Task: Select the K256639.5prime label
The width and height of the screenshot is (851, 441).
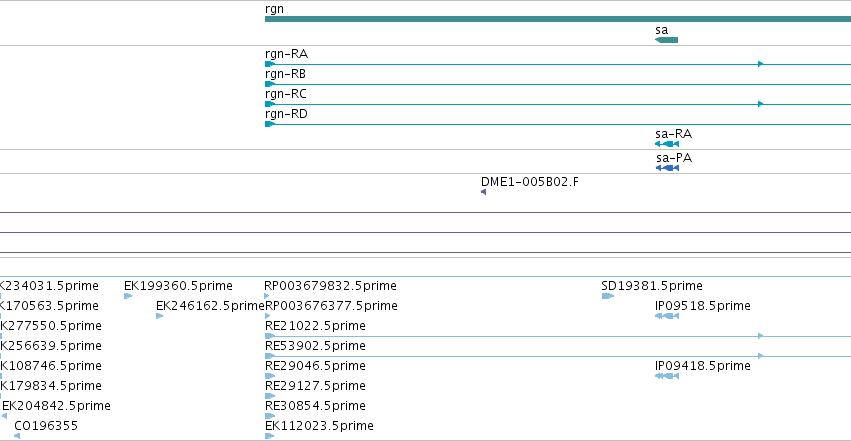Action: point(50,346)
